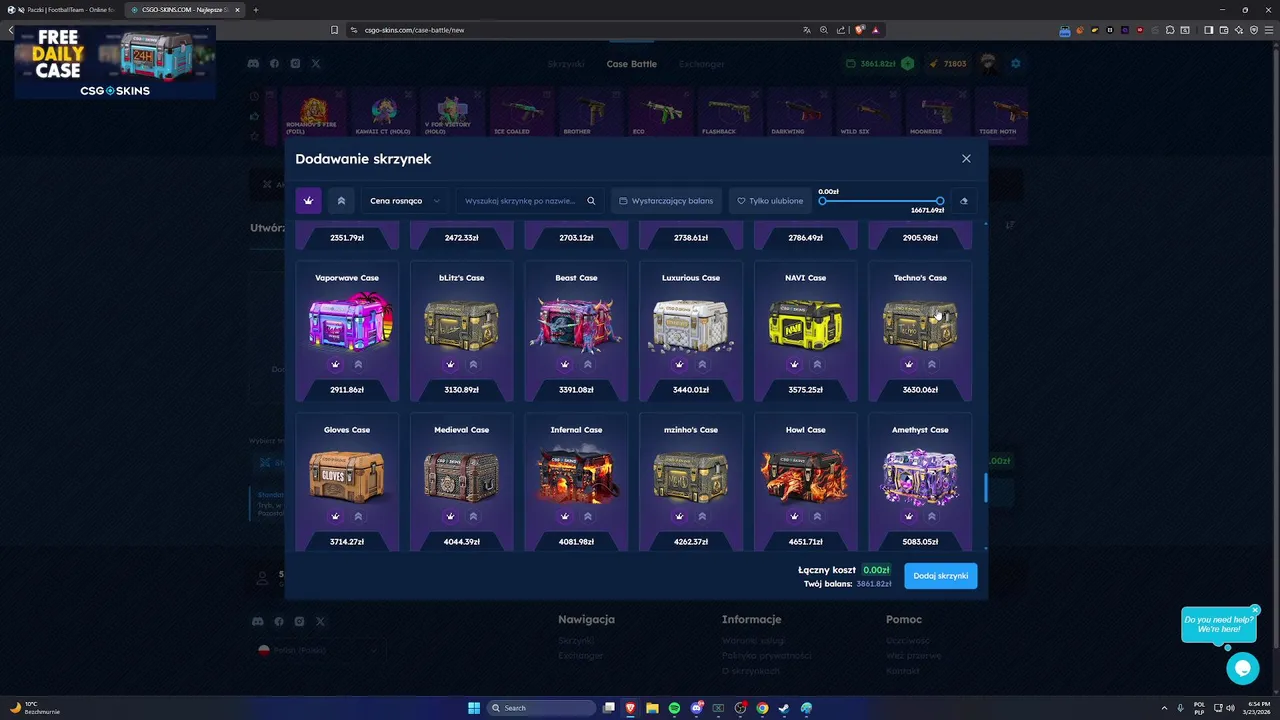This screenshot has height=720, width=1280.
Task: Click the live chat support bubble
Action: click(1243, 668)
